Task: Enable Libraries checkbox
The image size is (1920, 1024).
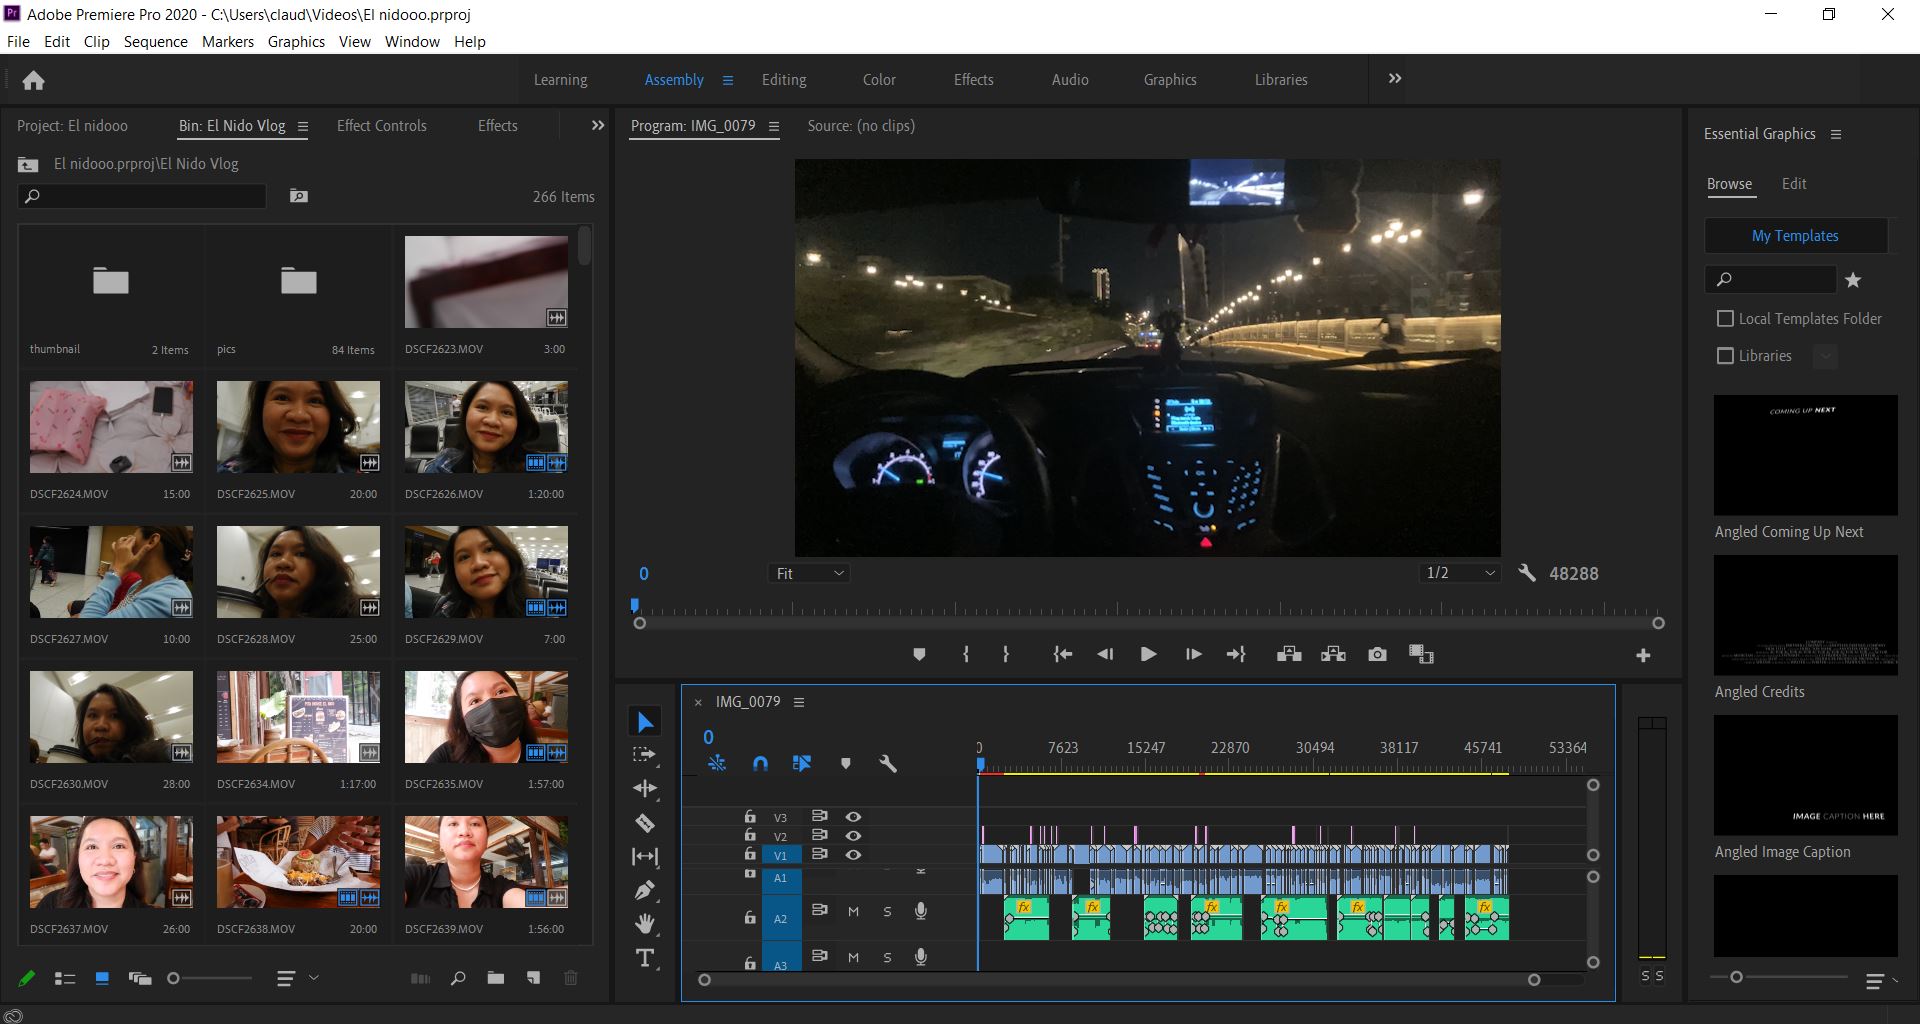Action: (x=1725, y=355)
